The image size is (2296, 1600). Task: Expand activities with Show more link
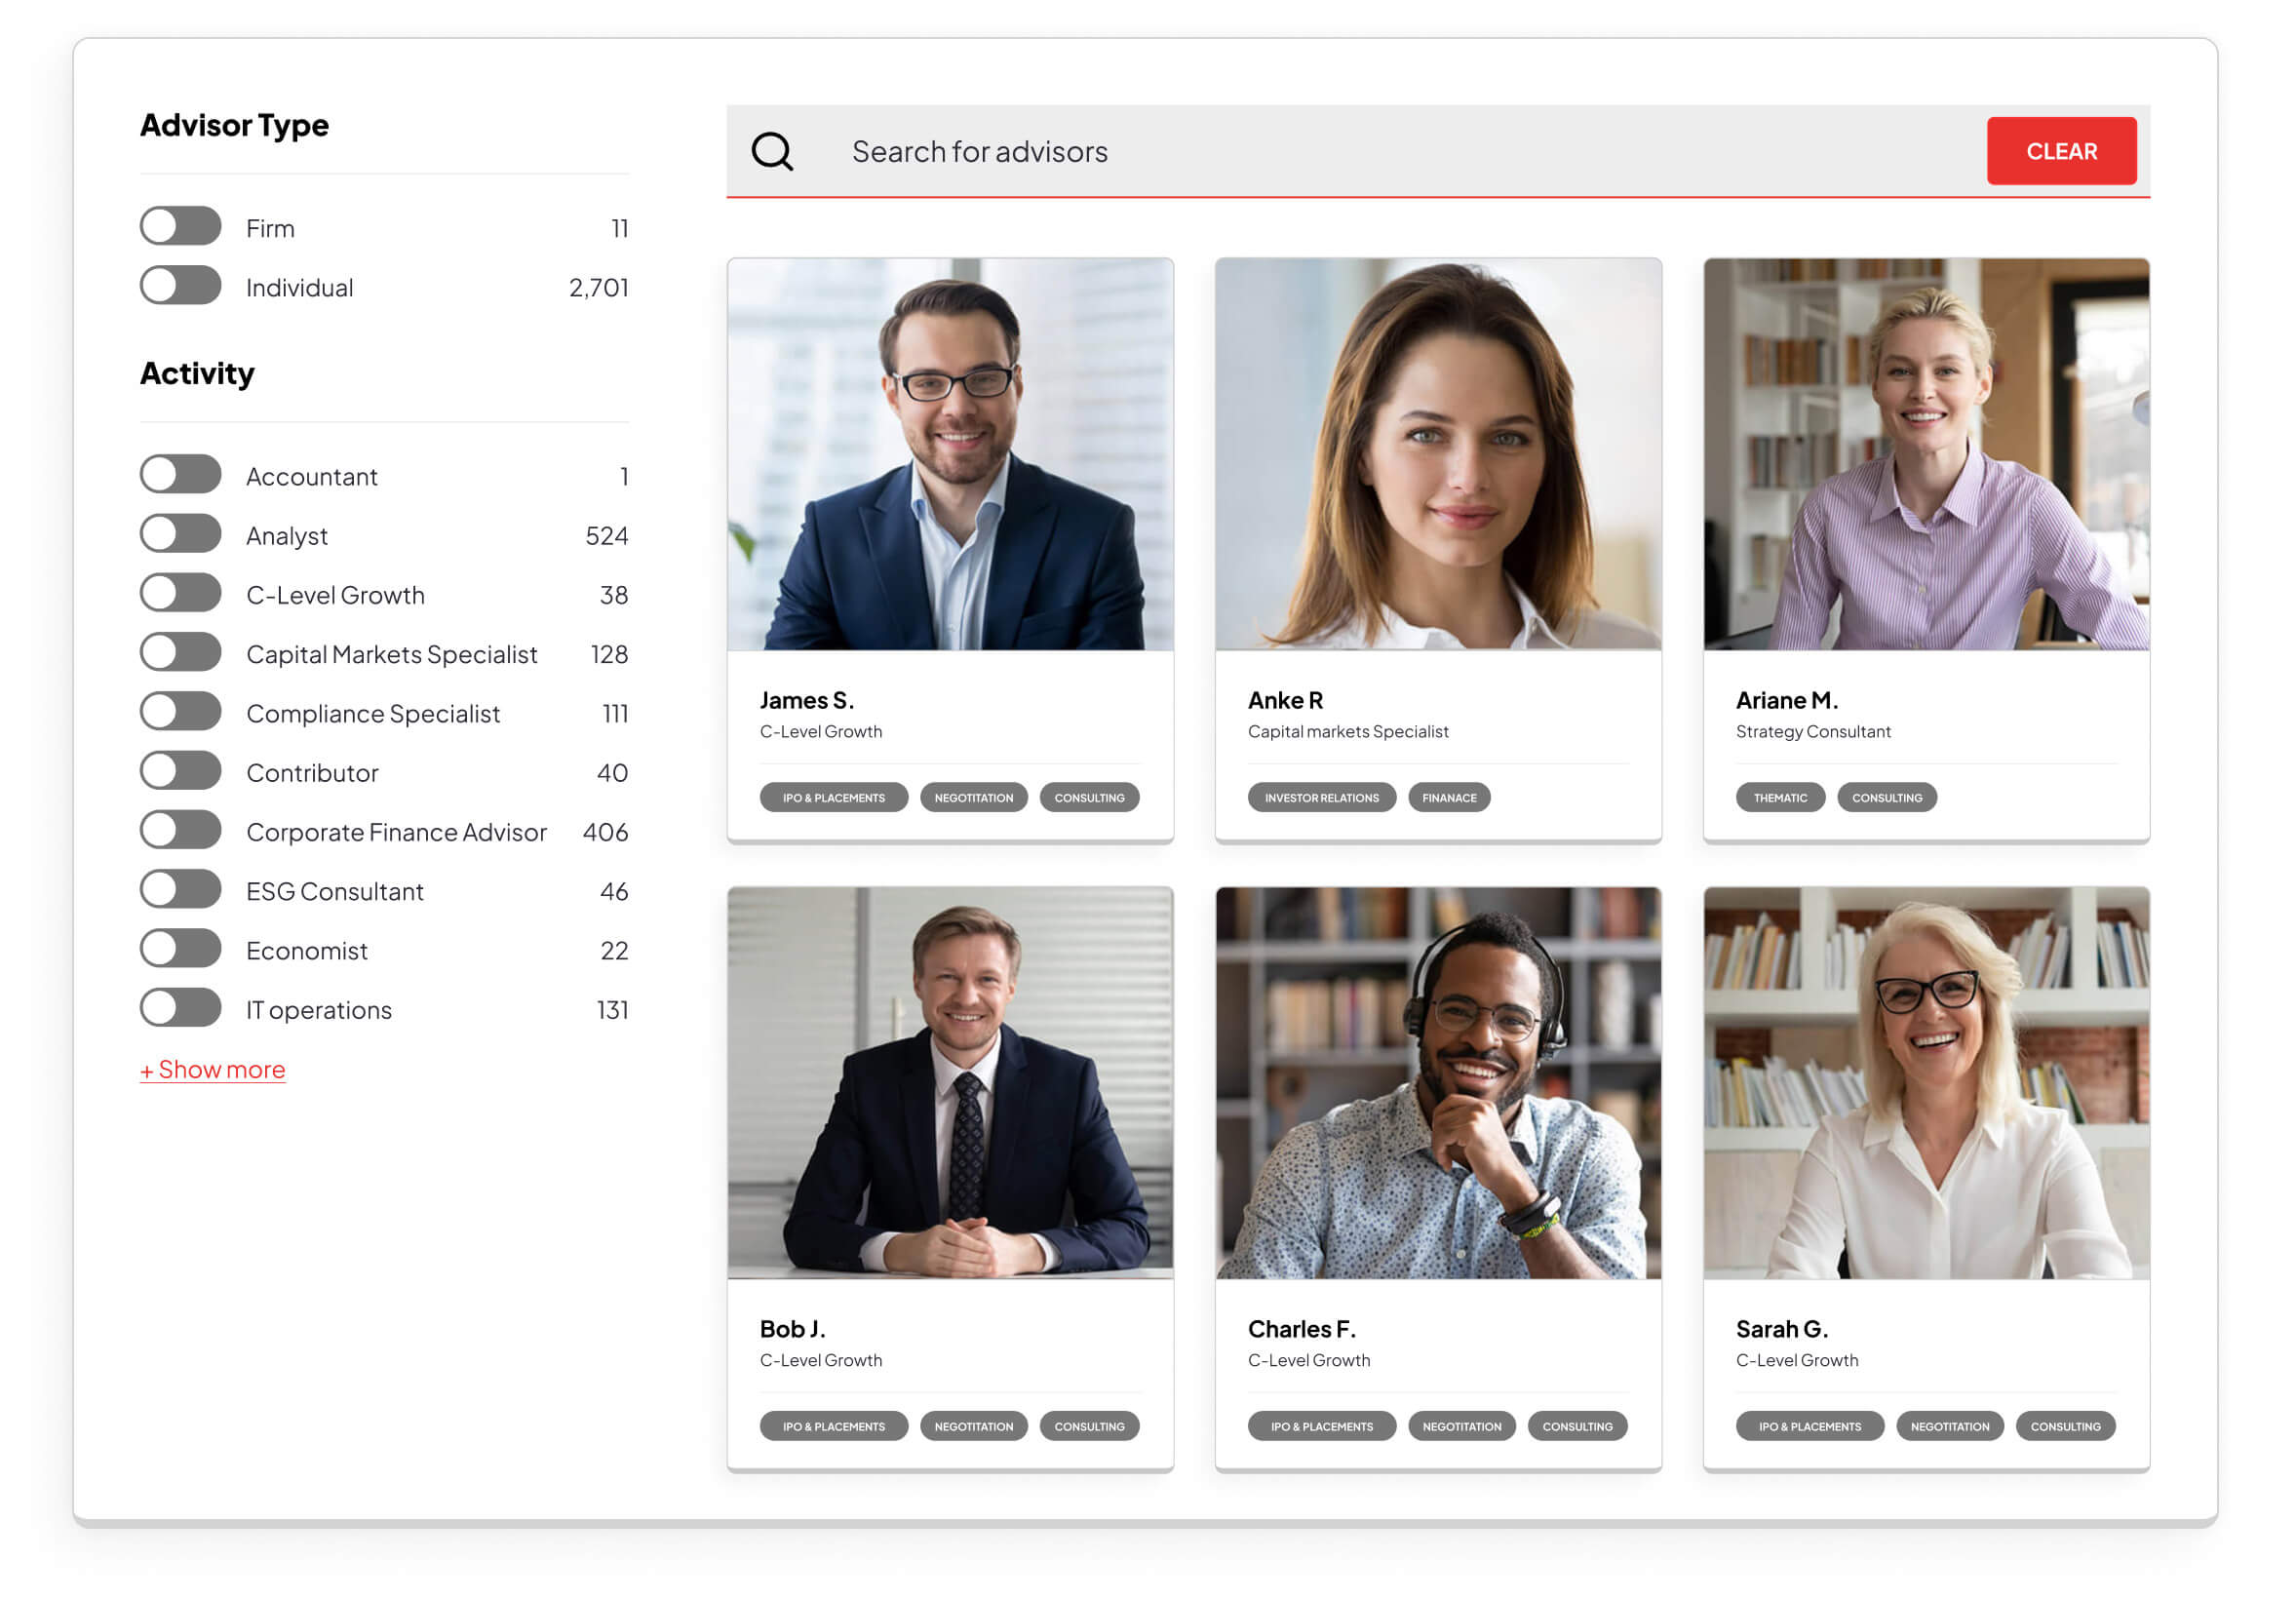point(213,1069)
